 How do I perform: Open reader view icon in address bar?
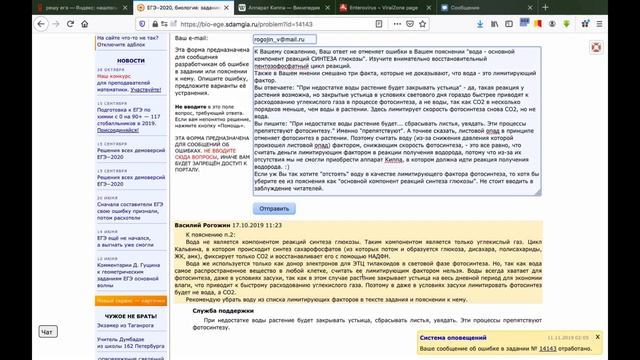coord(379,24)
